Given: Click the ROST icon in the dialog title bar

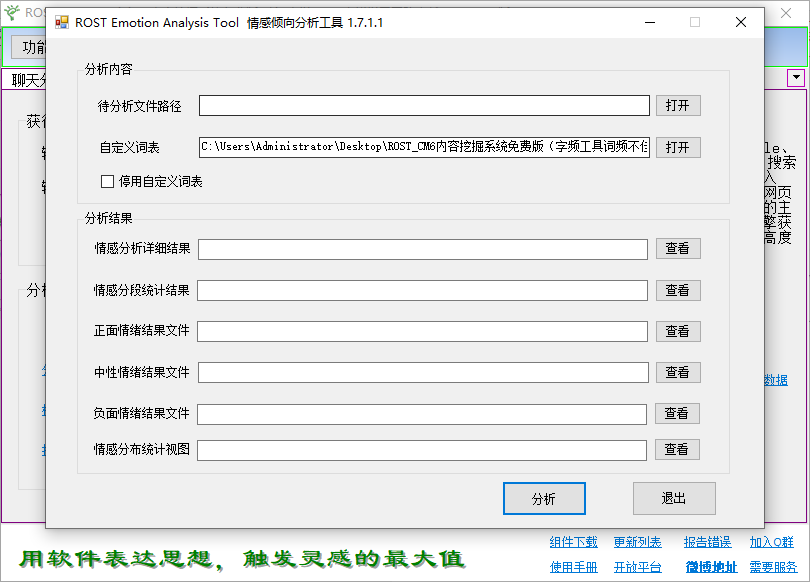Looking at the screenshot, I should [61, 22].
